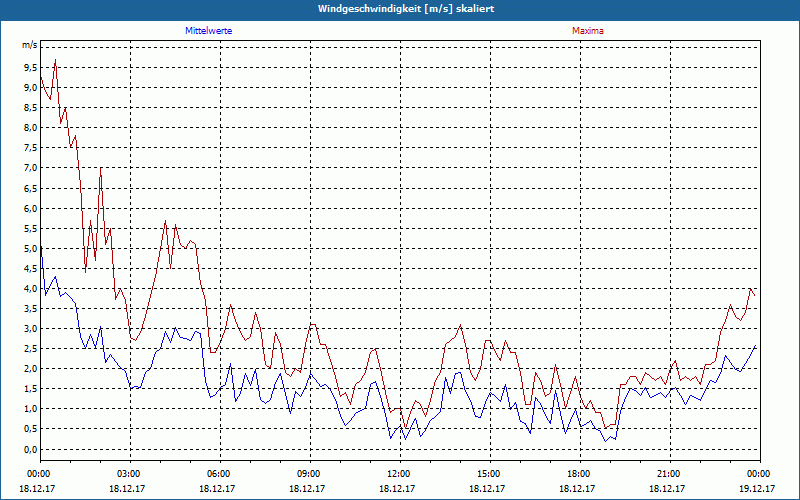This screenshot has height=500, width=800.
Task: Click the 2,0 y-axis value
Action: coord(31,369)
